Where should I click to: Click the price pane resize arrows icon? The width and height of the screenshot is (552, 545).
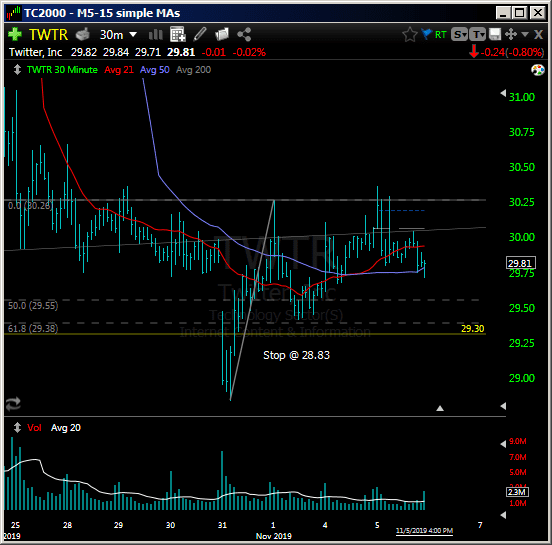click(17, 69)
